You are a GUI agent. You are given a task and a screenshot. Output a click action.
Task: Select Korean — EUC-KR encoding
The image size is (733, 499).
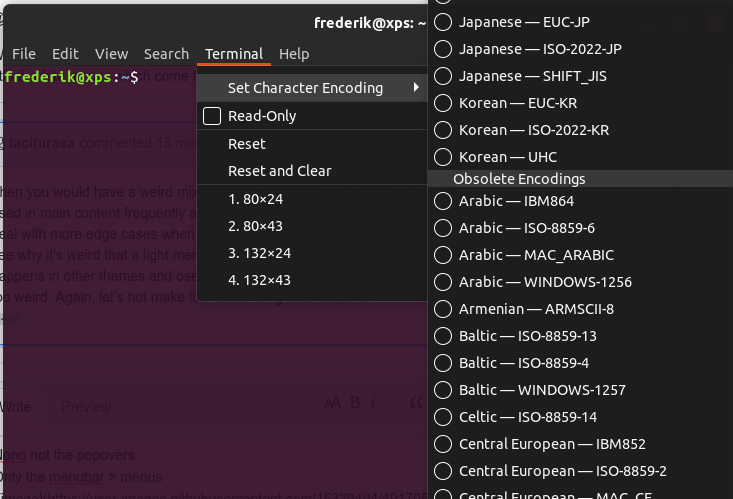coord(580,103)
